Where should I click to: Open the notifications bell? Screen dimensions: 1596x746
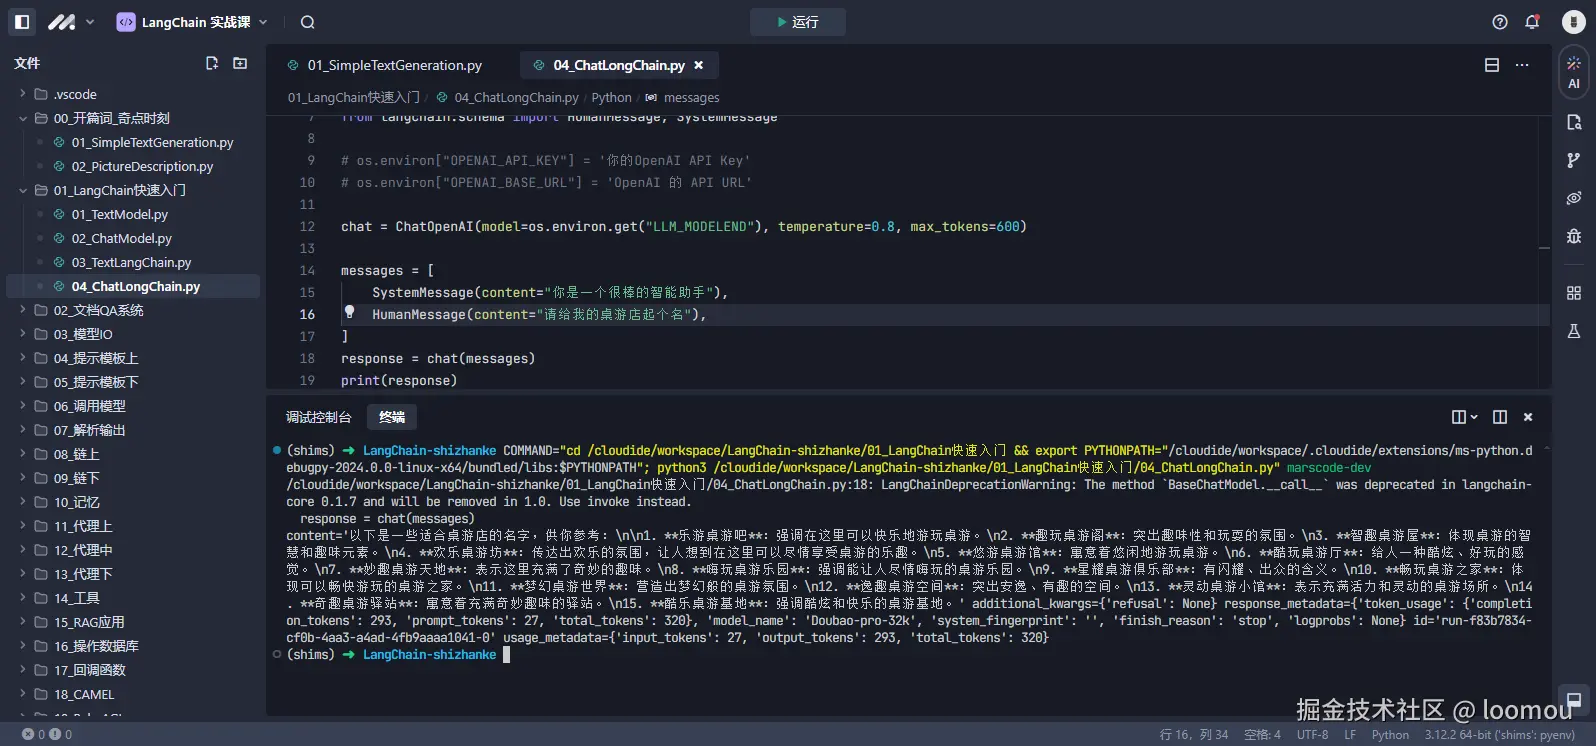pos(1531,22)
